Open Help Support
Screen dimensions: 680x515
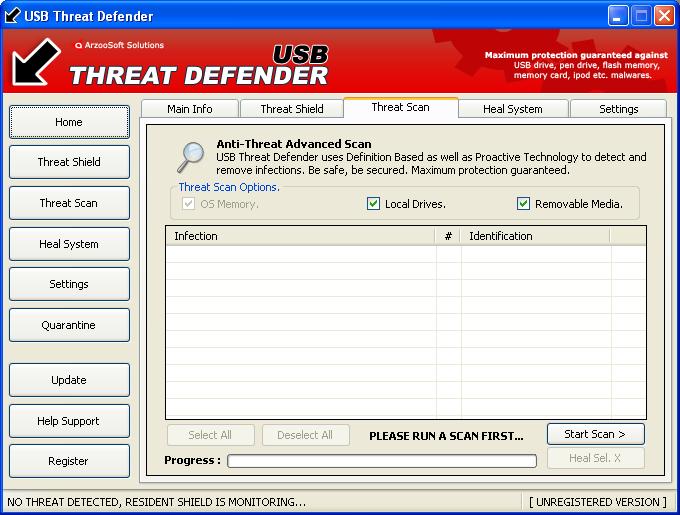[69, 421]
